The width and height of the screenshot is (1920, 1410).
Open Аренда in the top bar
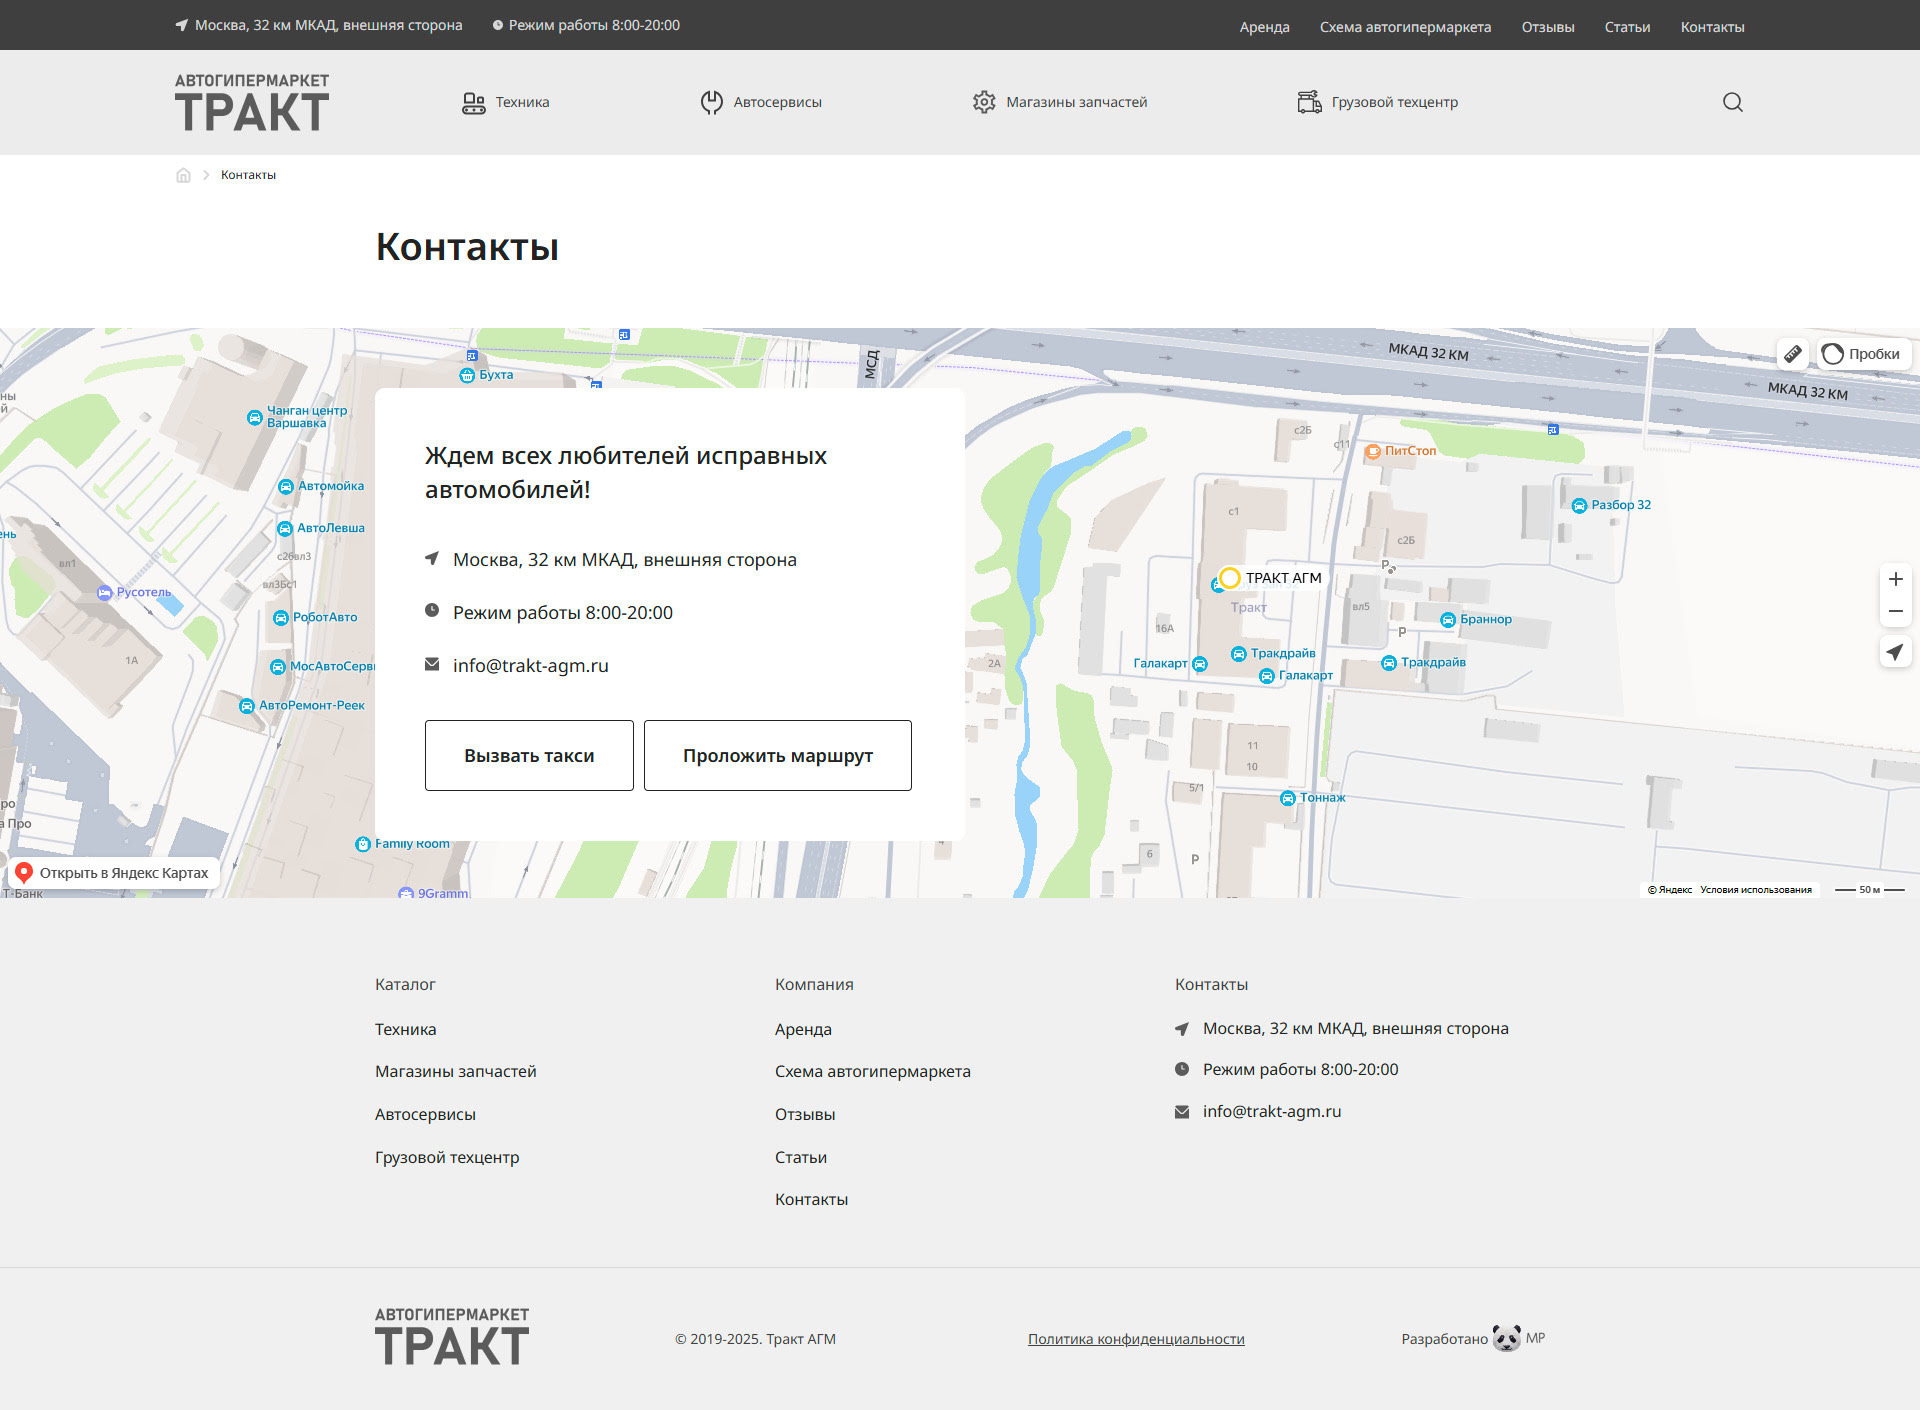1264,27
